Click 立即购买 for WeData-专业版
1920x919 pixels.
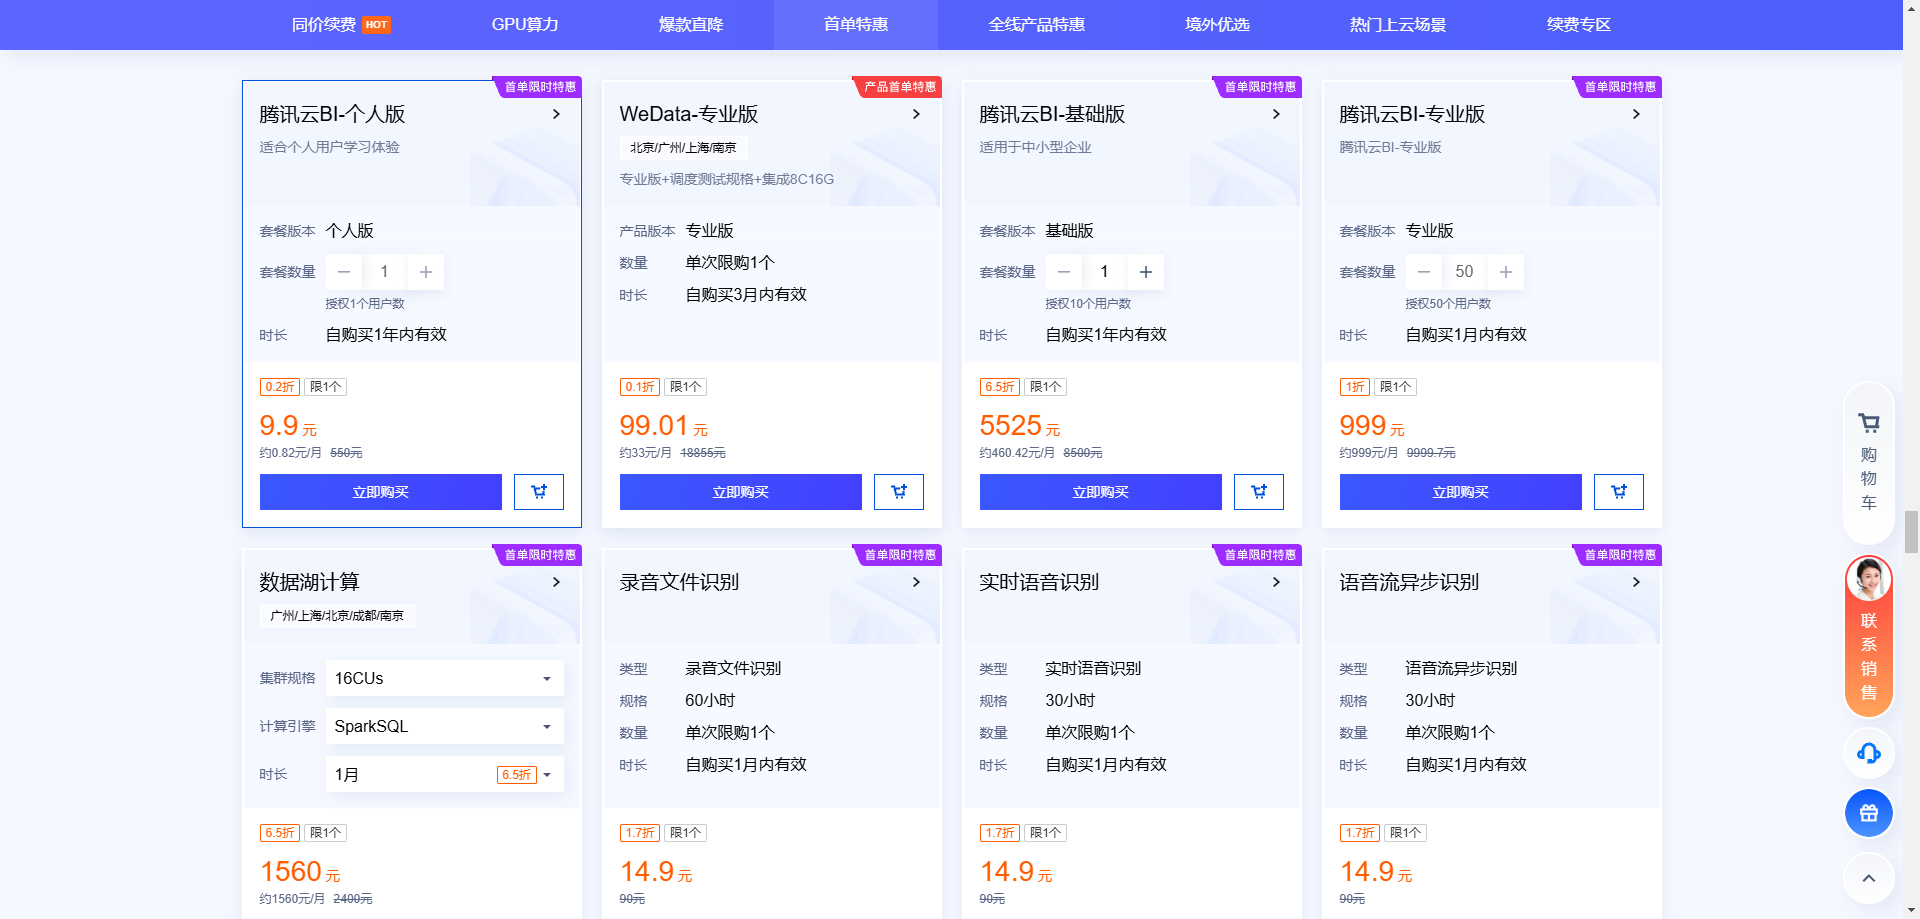[x=741, y=492]
